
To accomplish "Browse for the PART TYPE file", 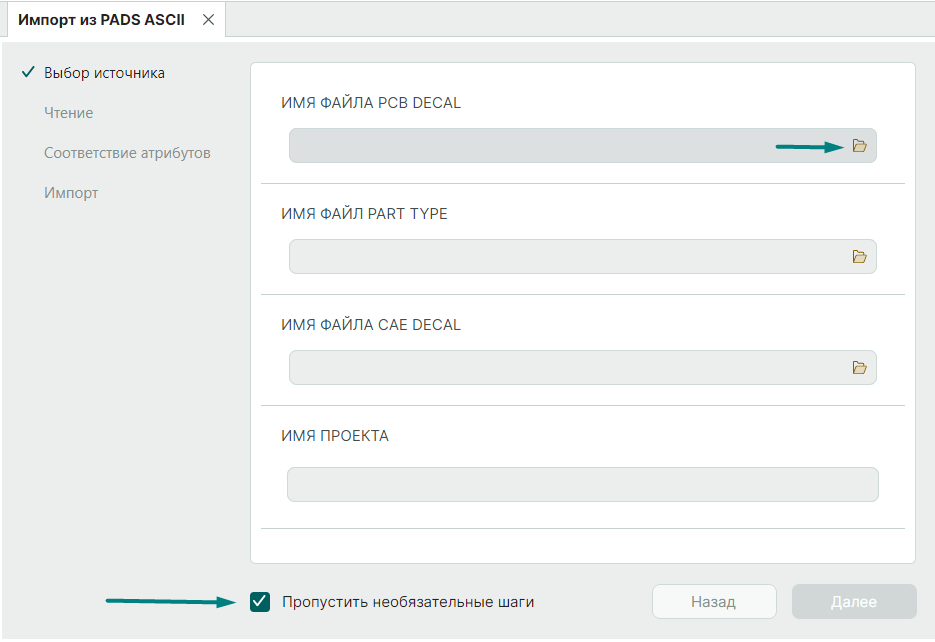I will coord(859,257).
